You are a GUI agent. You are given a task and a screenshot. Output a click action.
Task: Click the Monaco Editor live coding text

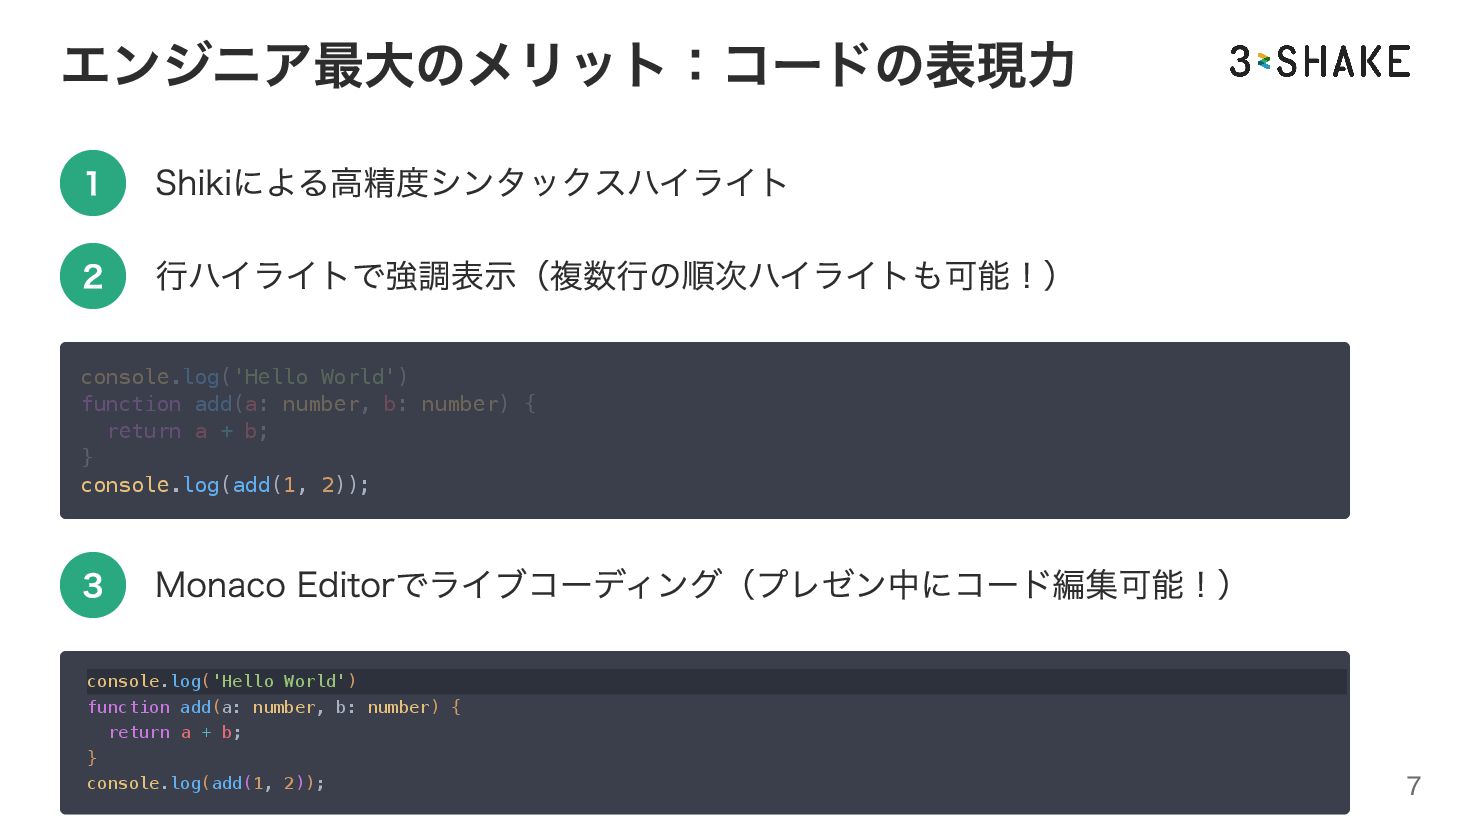(692, 585)
